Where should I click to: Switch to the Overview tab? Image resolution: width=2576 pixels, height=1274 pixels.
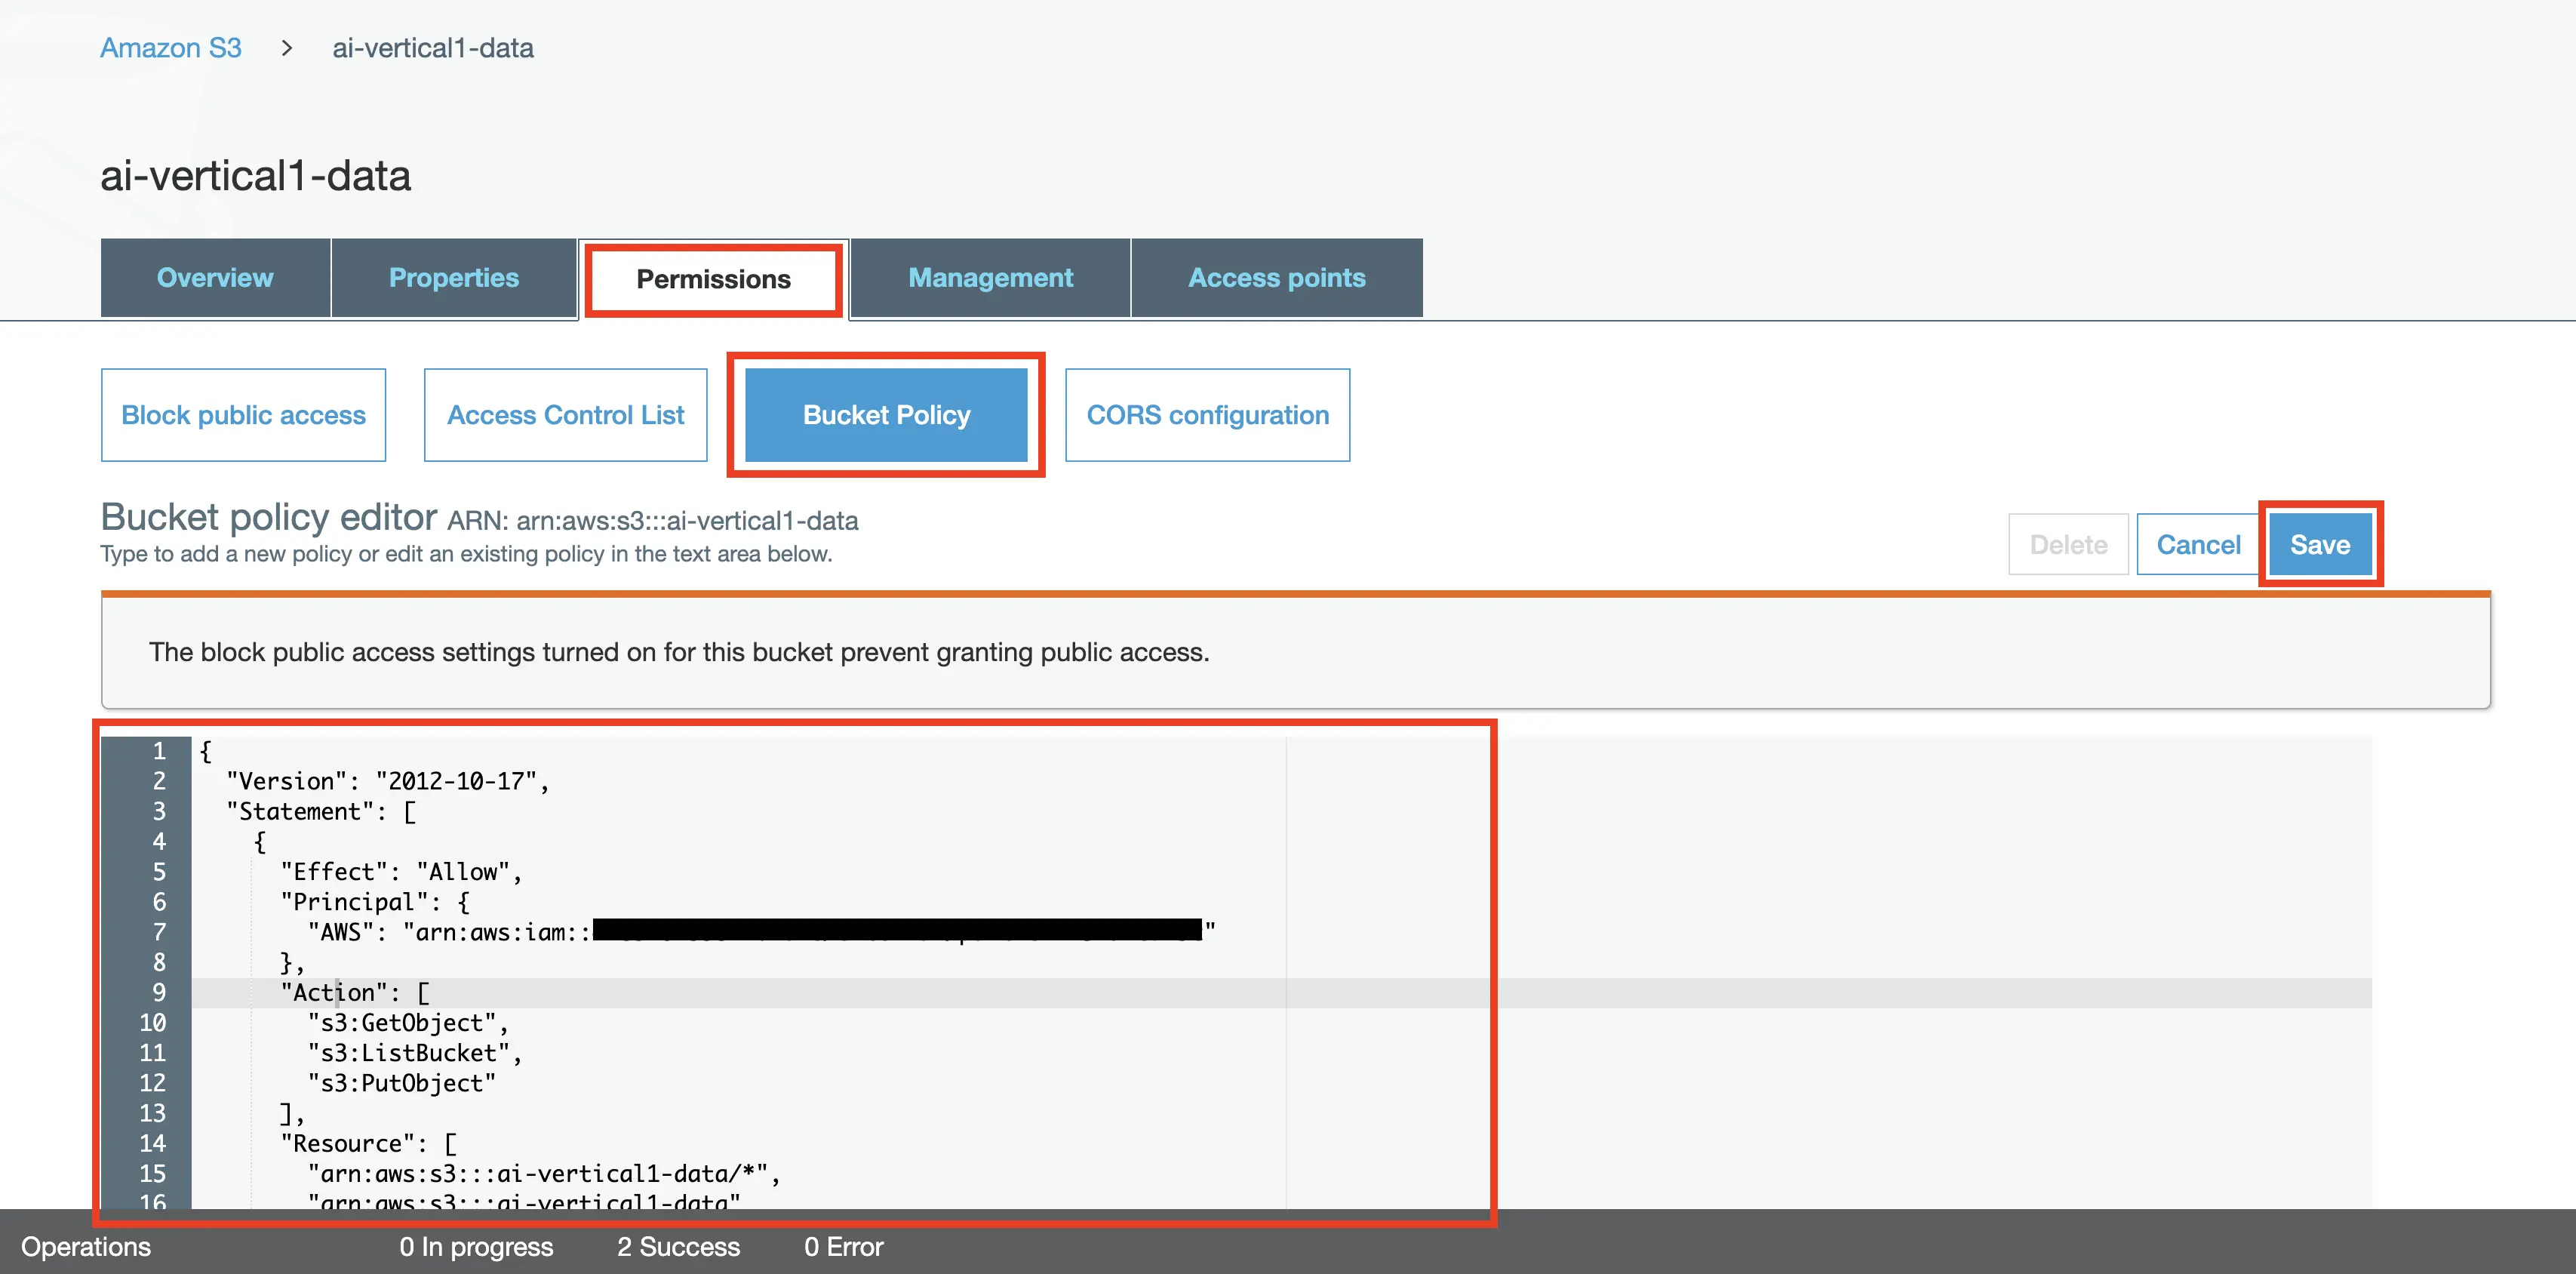click(215, 278)
